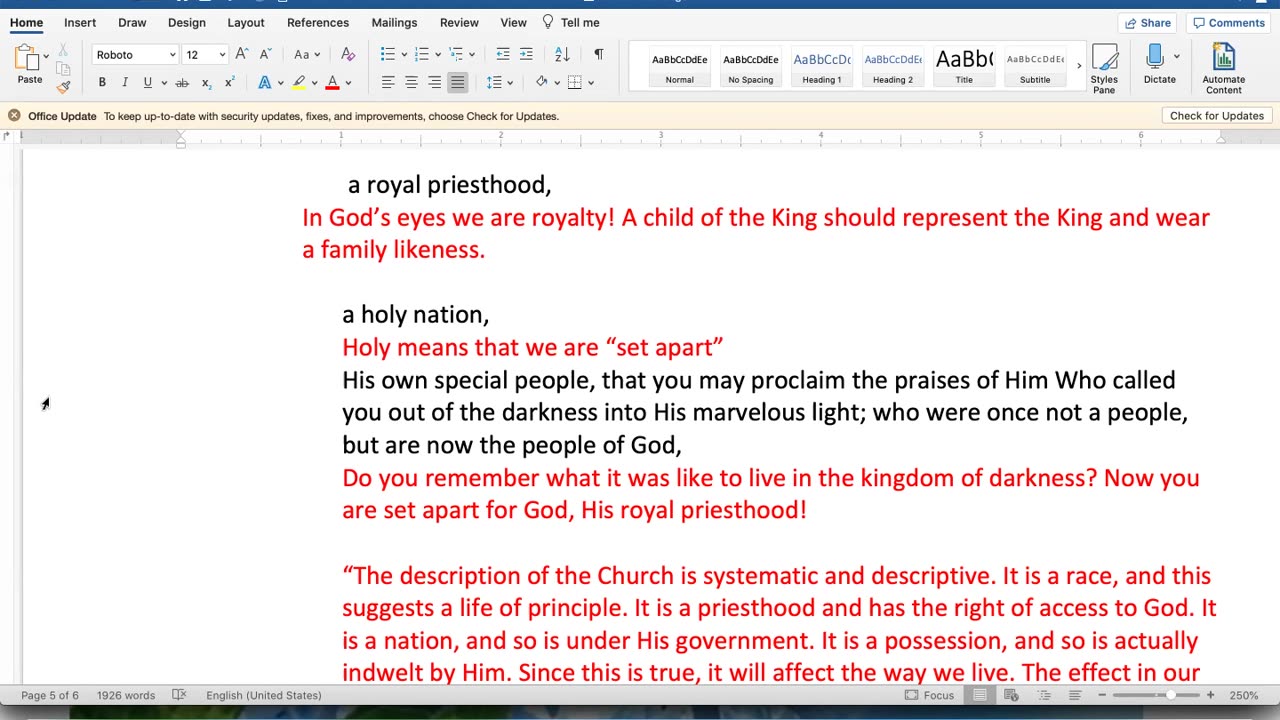The height and width of the screenshot is (720, 1280).
Task: Center the paragraph text
Action: (411, 82)
